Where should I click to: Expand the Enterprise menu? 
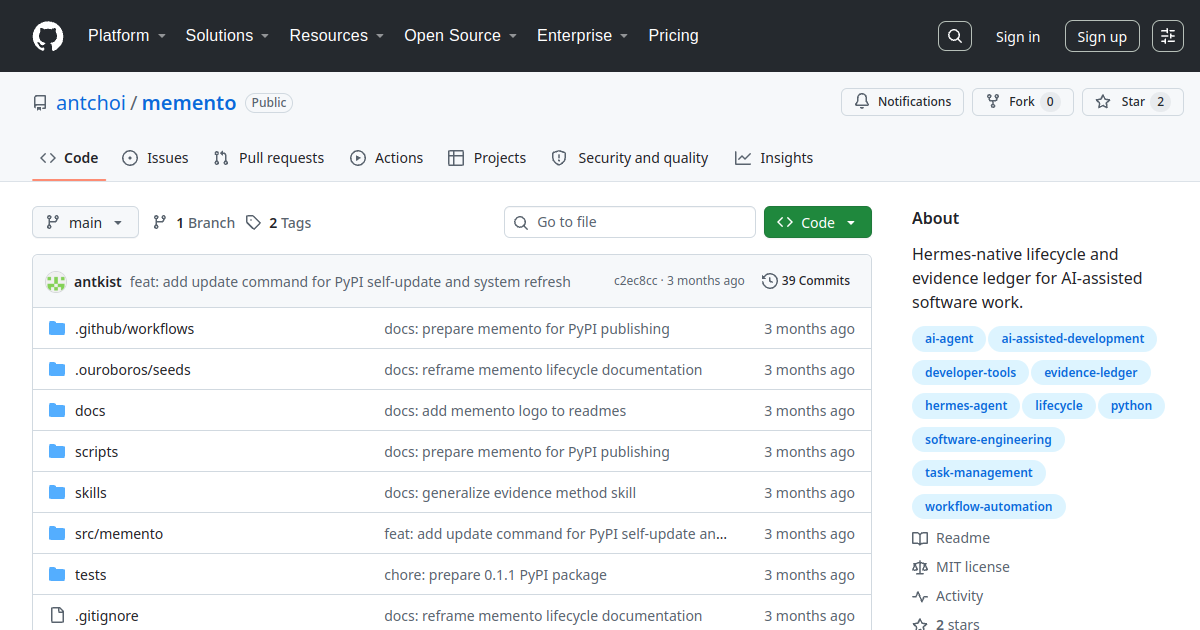582,36
